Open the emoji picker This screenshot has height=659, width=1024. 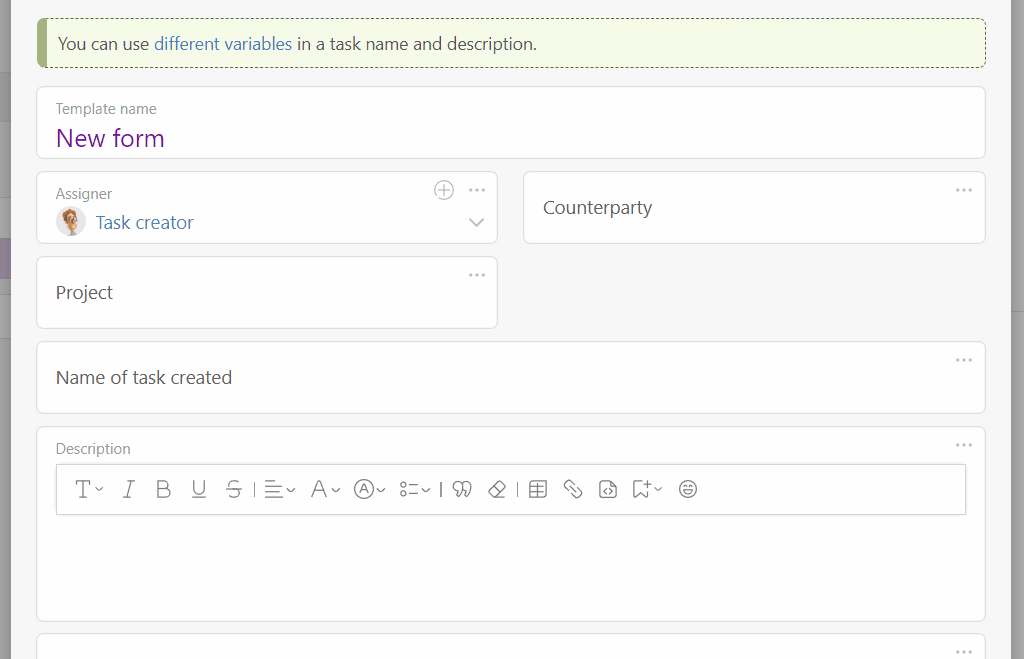pos(688,489)
